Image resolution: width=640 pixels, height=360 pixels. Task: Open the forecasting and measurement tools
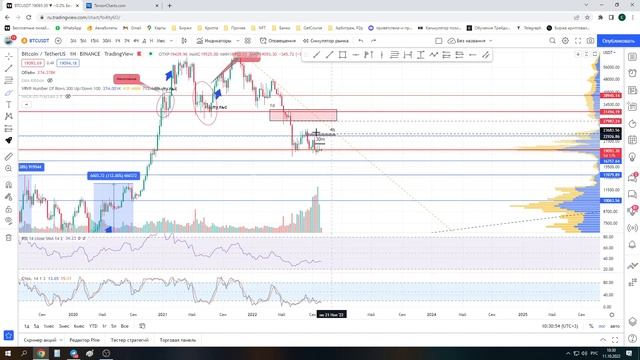tap(9, 129)
